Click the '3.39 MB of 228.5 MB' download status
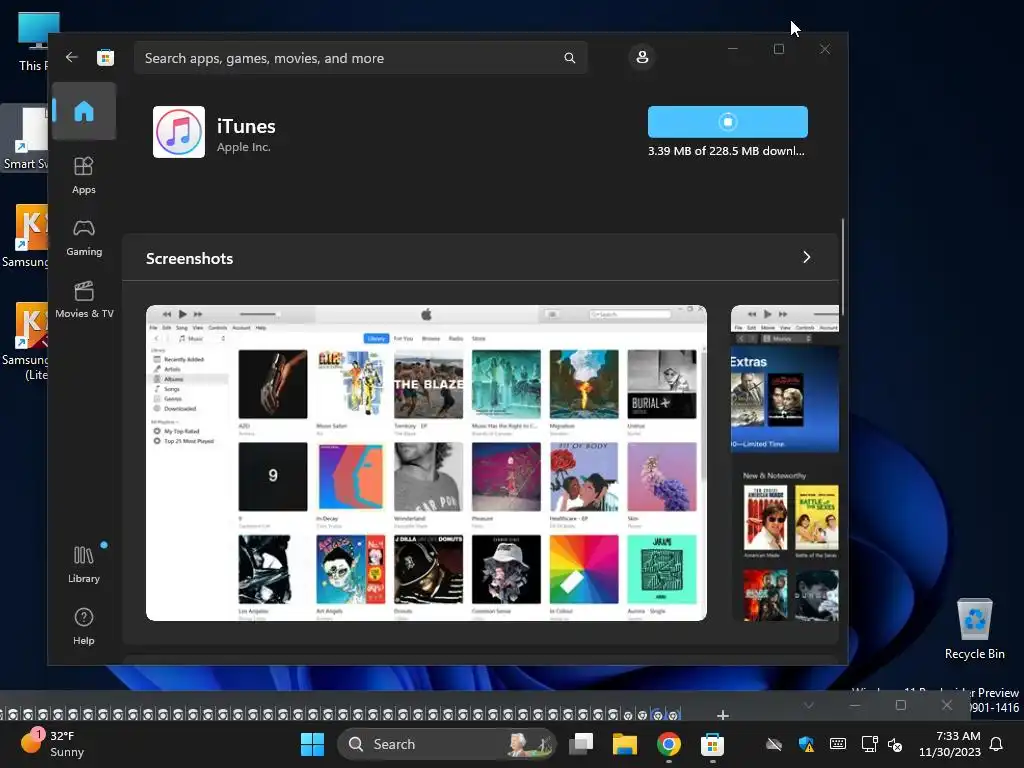Viewport: 1024px width, 768px height. (726, 151)
